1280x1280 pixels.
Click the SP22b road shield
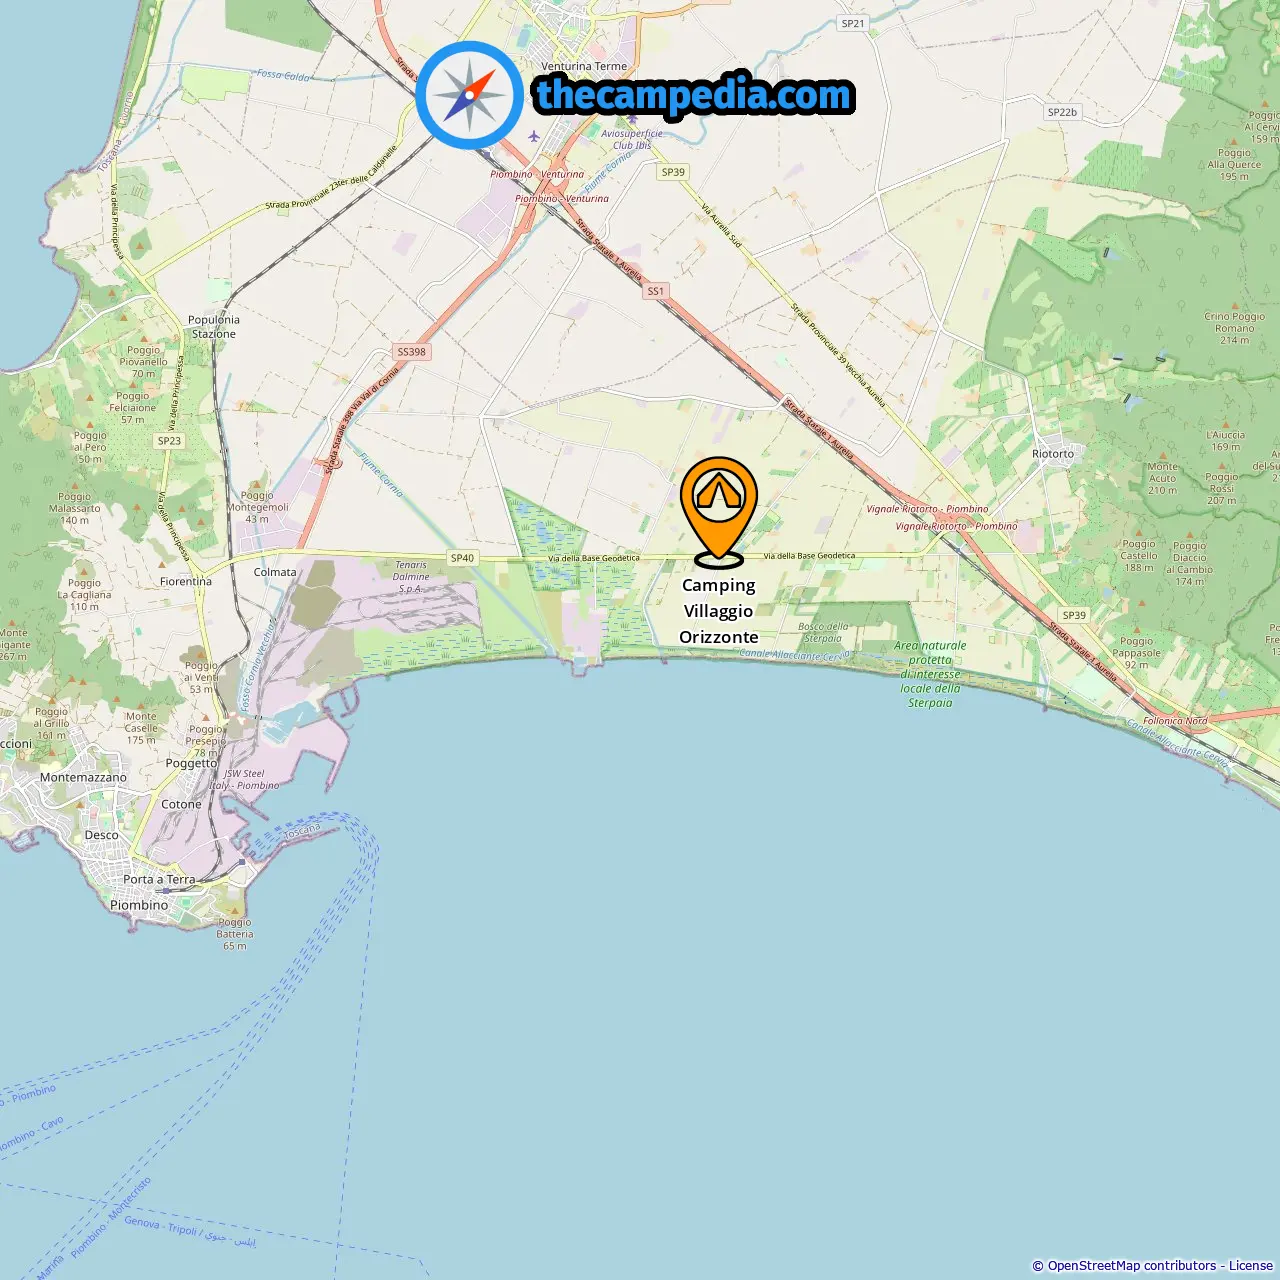[1062, 112]
